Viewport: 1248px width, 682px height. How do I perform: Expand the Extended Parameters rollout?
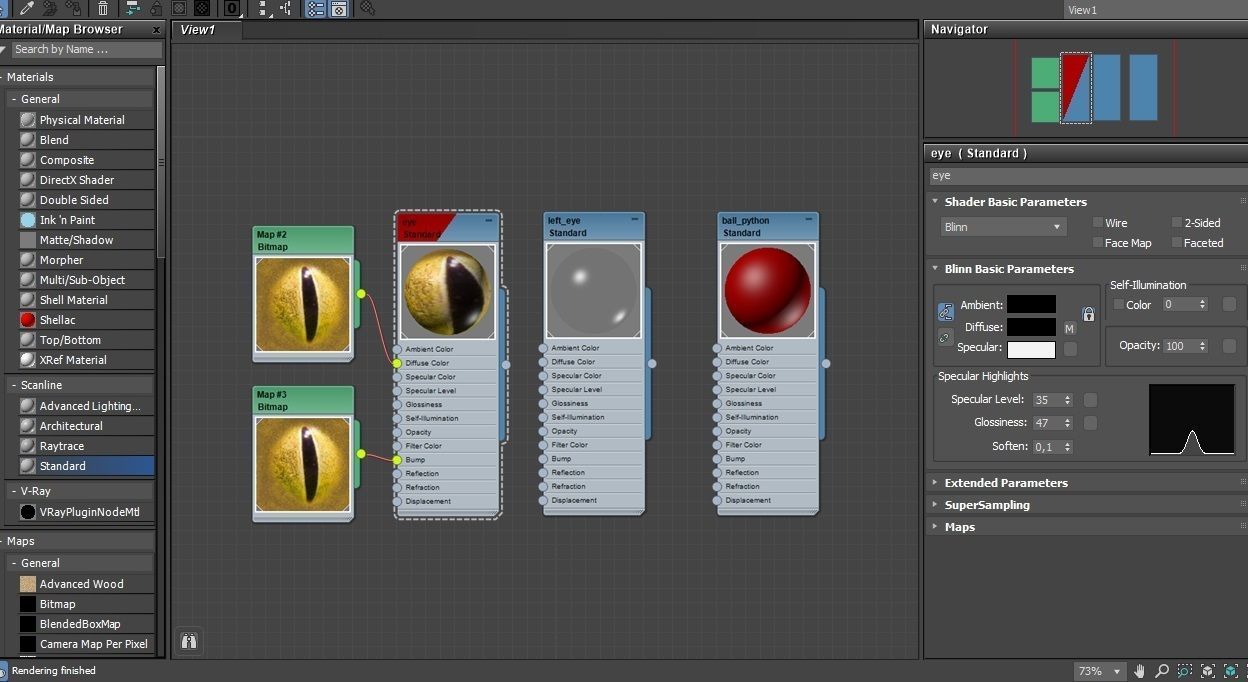tap(1005, 483)
